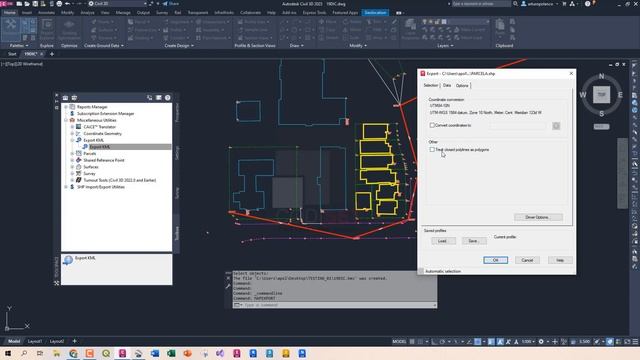This screenshot has width=640, height=360.
Task: Toggle the Automatic selection checkbox
Action: pyautogui.click(x=421, y=271)
